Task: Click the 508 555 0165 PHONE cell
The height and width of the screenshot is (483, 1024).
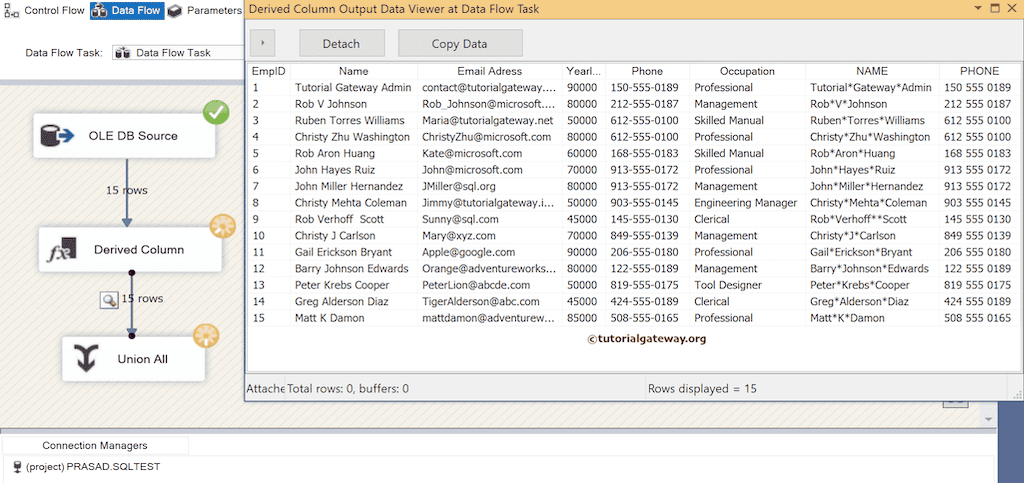Action: [x=979, y=319]
